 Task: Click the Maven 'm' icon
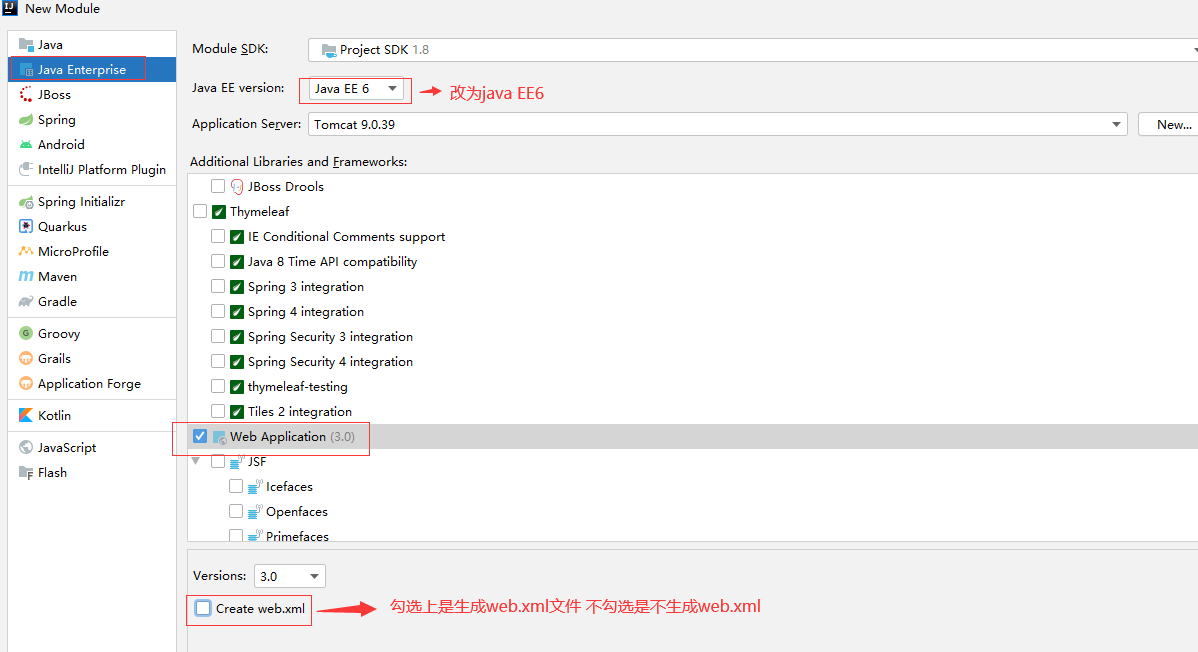click(26, 277)
